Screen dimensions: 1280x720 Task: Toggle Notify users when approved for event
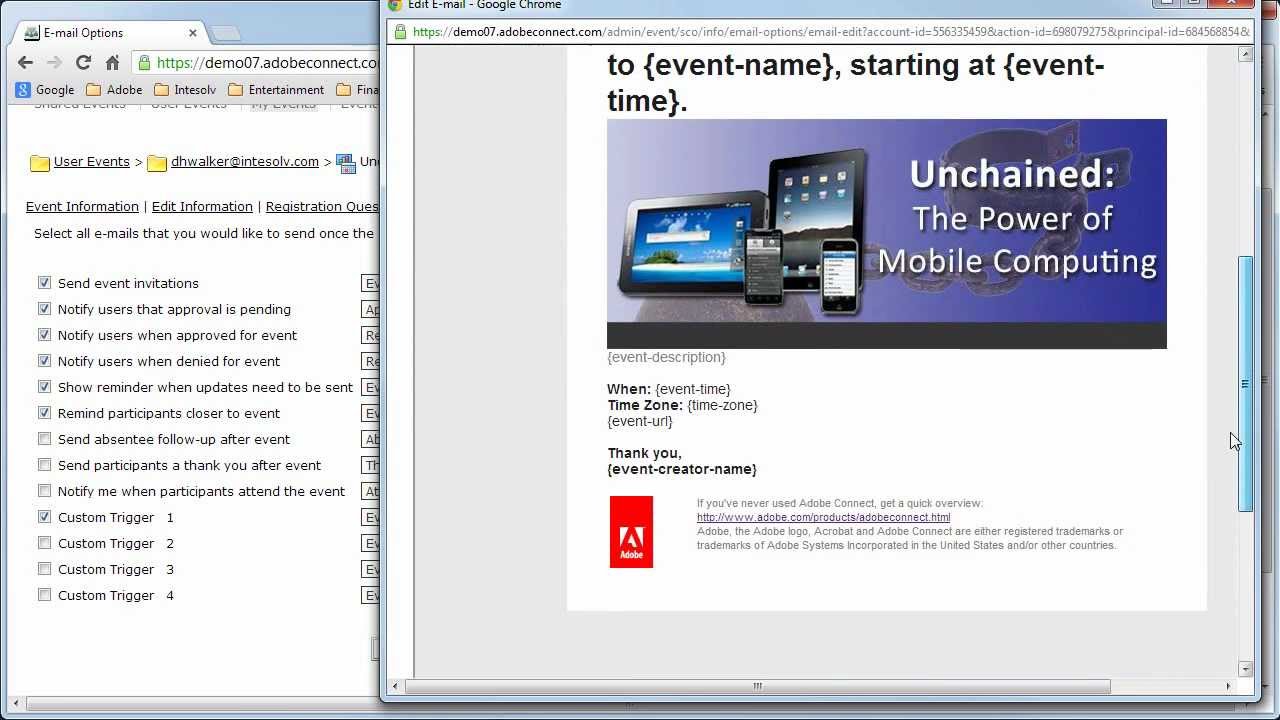tap(44, 335)
